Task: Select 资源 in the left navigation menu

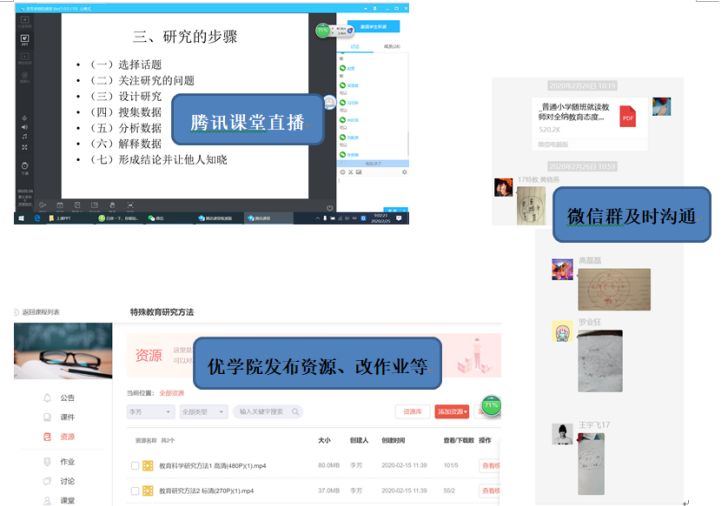Action: [67, 437]
